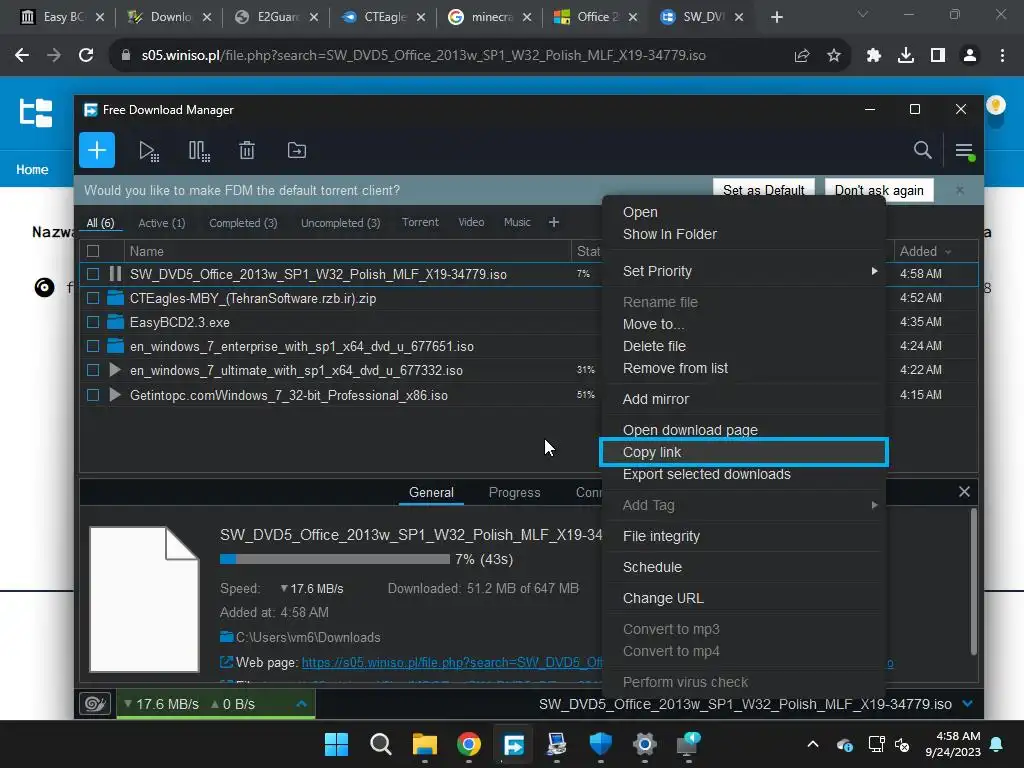Select Change URL menu entry
Viewport: 1024px width, 768px height.
click(662, 598)
